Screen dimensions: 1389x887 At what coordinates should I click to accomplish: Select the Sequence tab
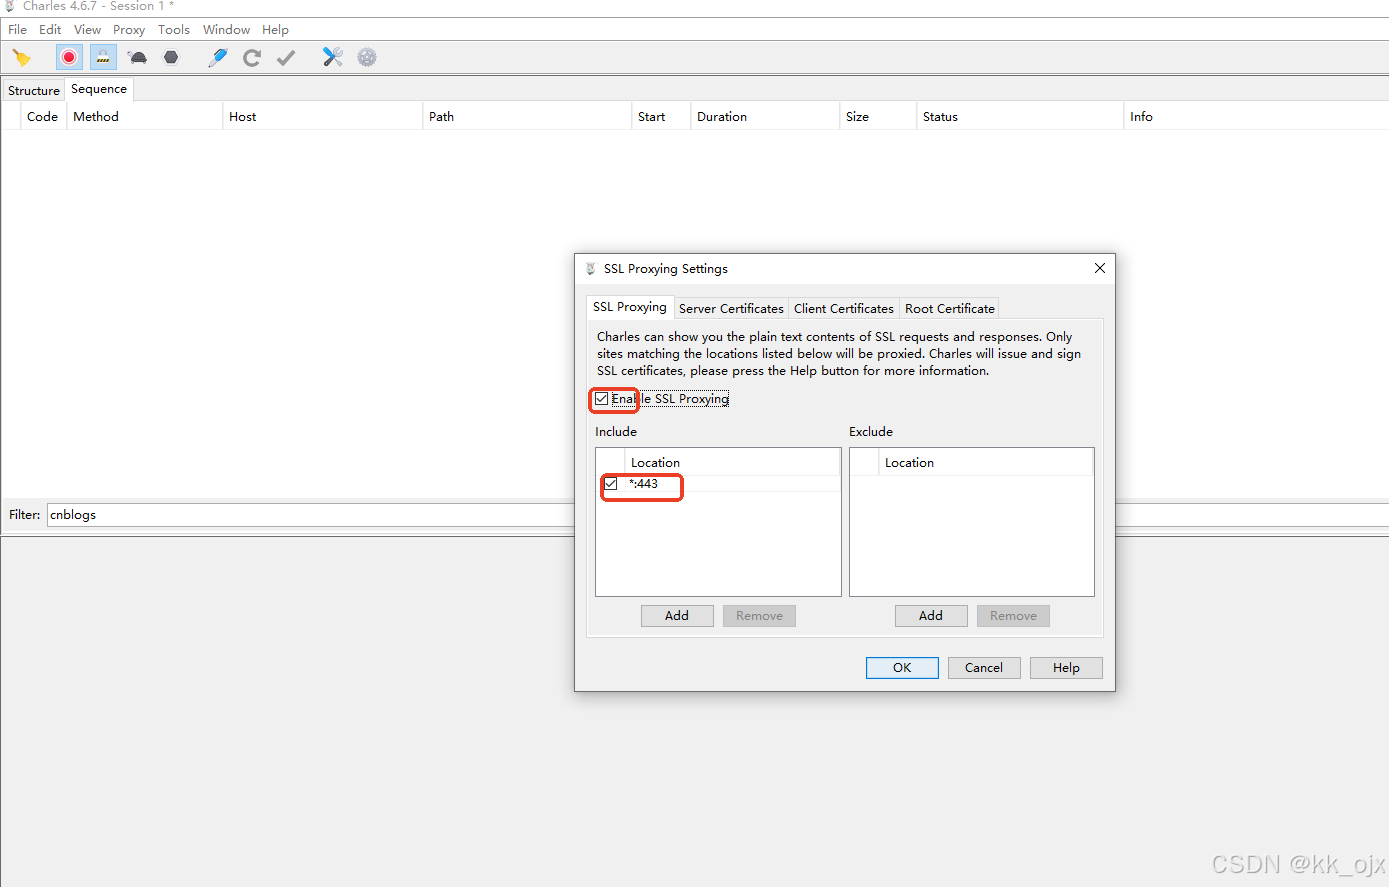(x=99, y=89)
